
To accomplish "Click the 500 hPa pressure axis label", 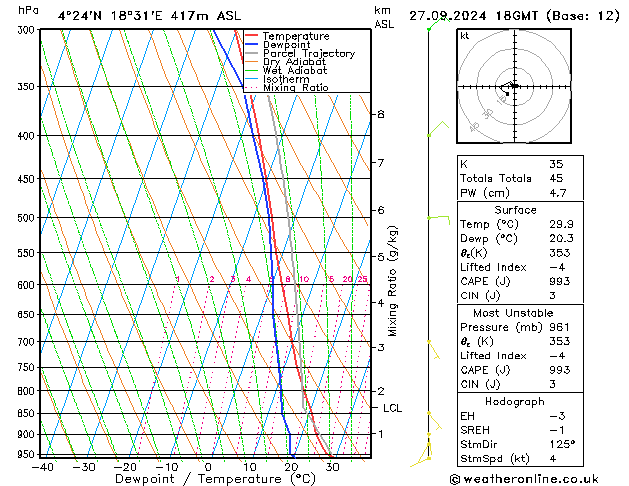I will pos(26,217).
